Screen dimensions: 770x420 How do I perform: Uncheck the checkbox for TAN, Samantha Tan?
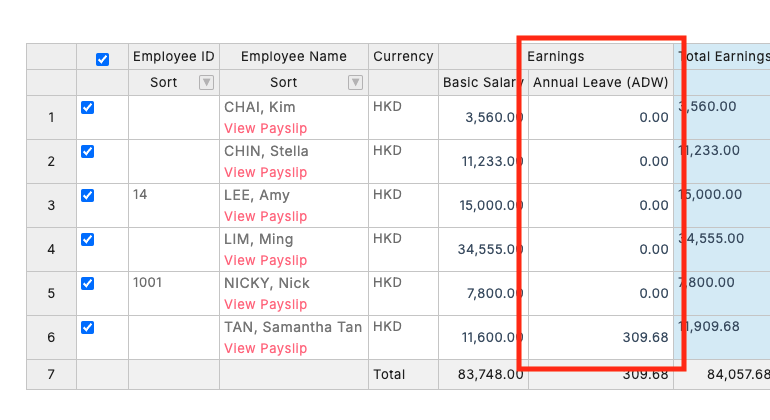tap(87, 328)
